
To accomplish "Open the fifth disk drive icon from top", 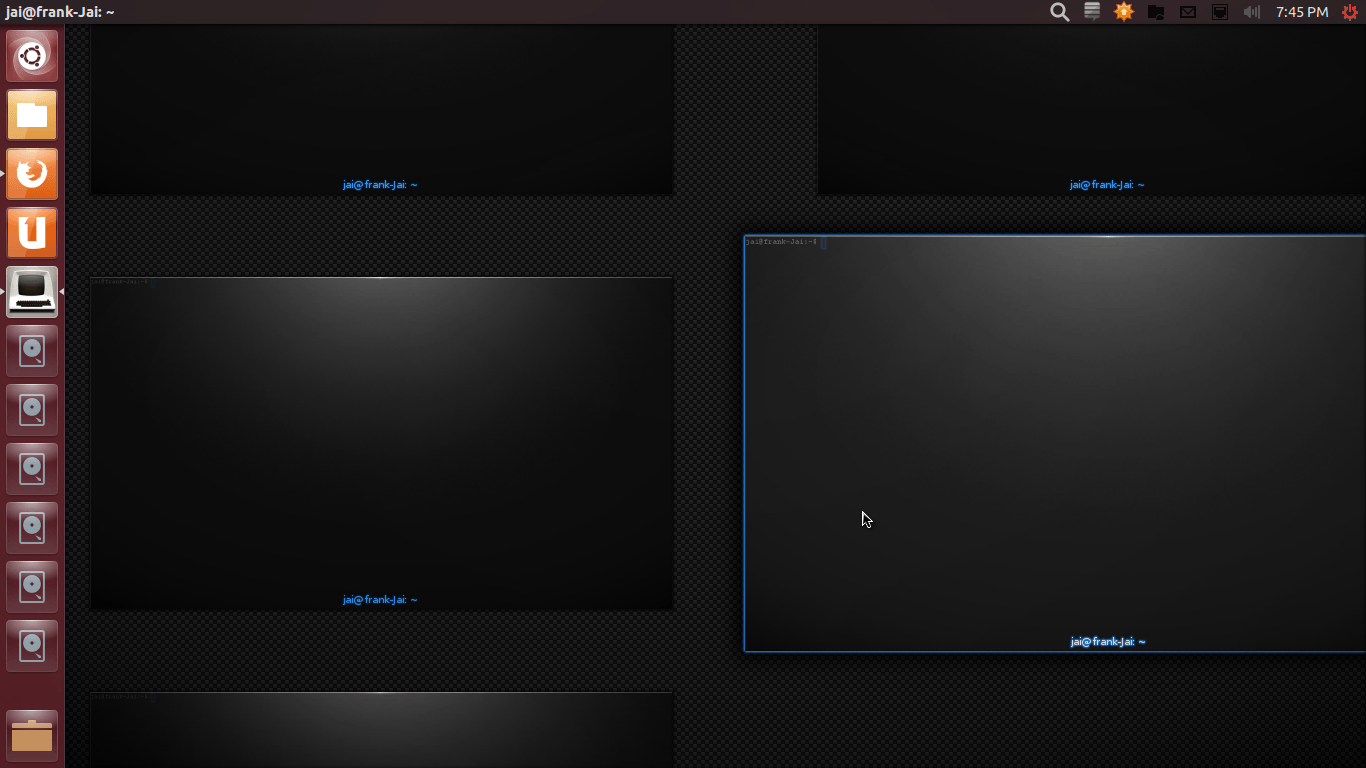I will click(x=32, y=587).
